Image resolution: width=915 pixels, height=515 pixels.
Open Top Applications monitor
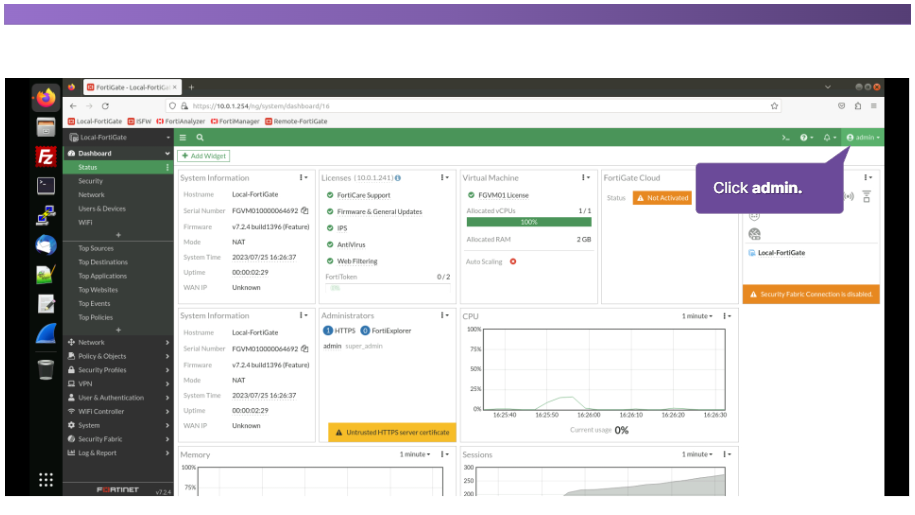pyautogui.click(x=103, y=276)
